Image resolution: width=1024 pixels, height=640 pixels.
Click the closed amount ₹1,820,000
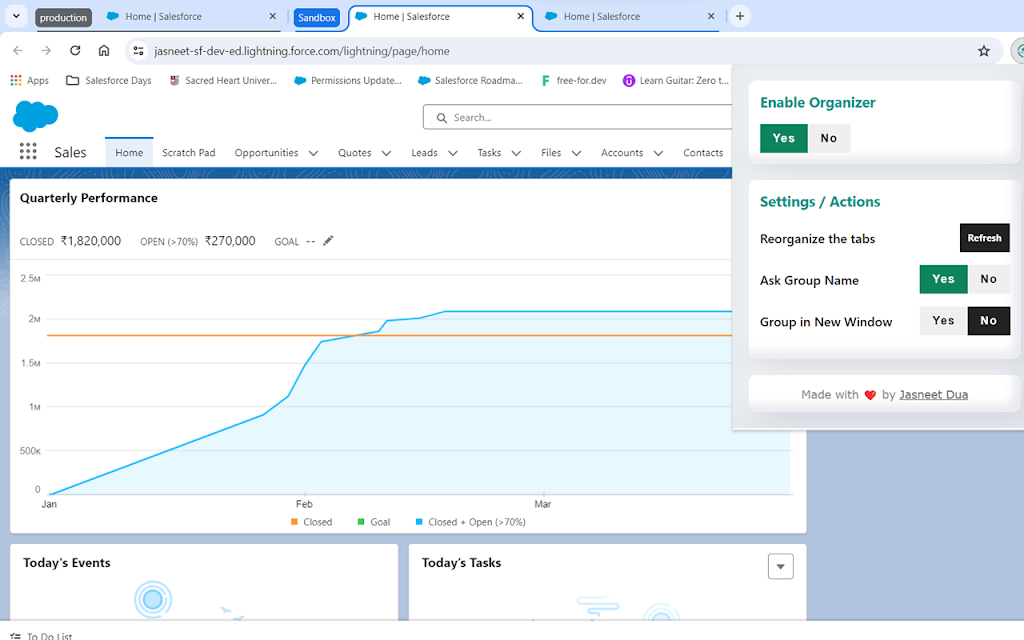91,241
